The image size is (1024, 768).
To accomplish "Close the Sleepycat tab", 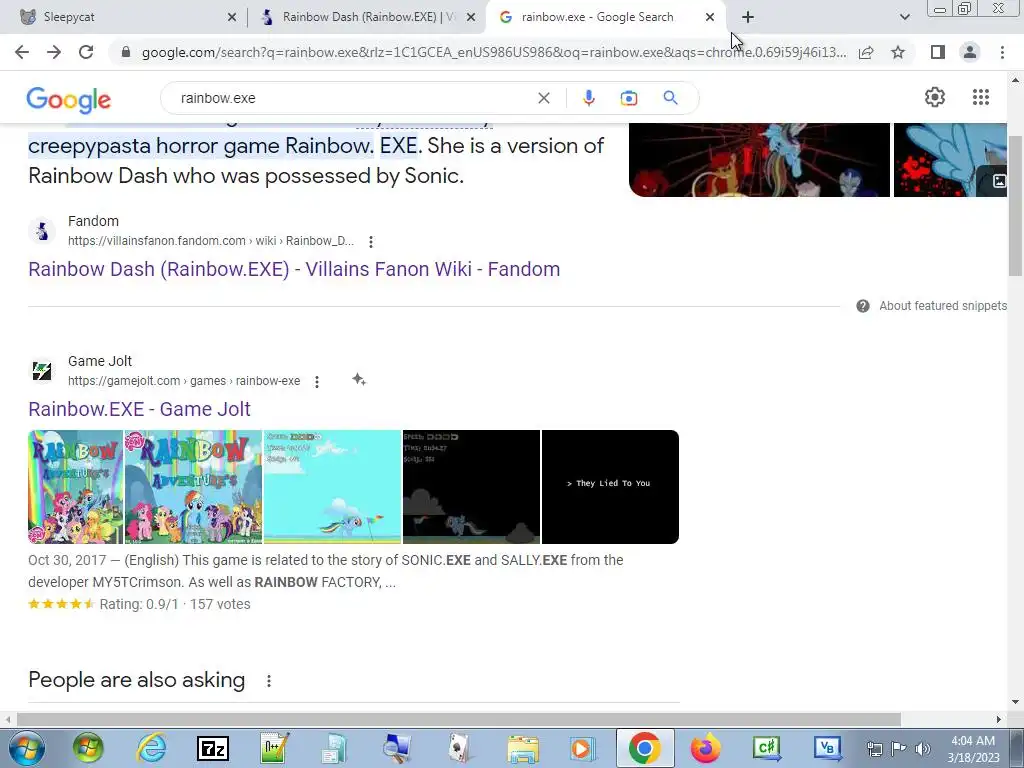I will (232, 18).
